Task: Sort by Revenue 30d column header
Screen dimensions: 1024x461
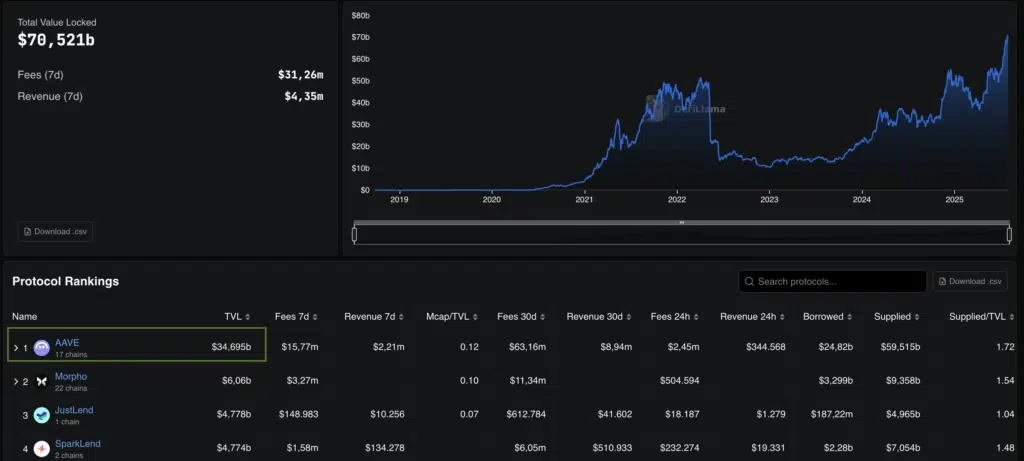Action: point(598,317)
